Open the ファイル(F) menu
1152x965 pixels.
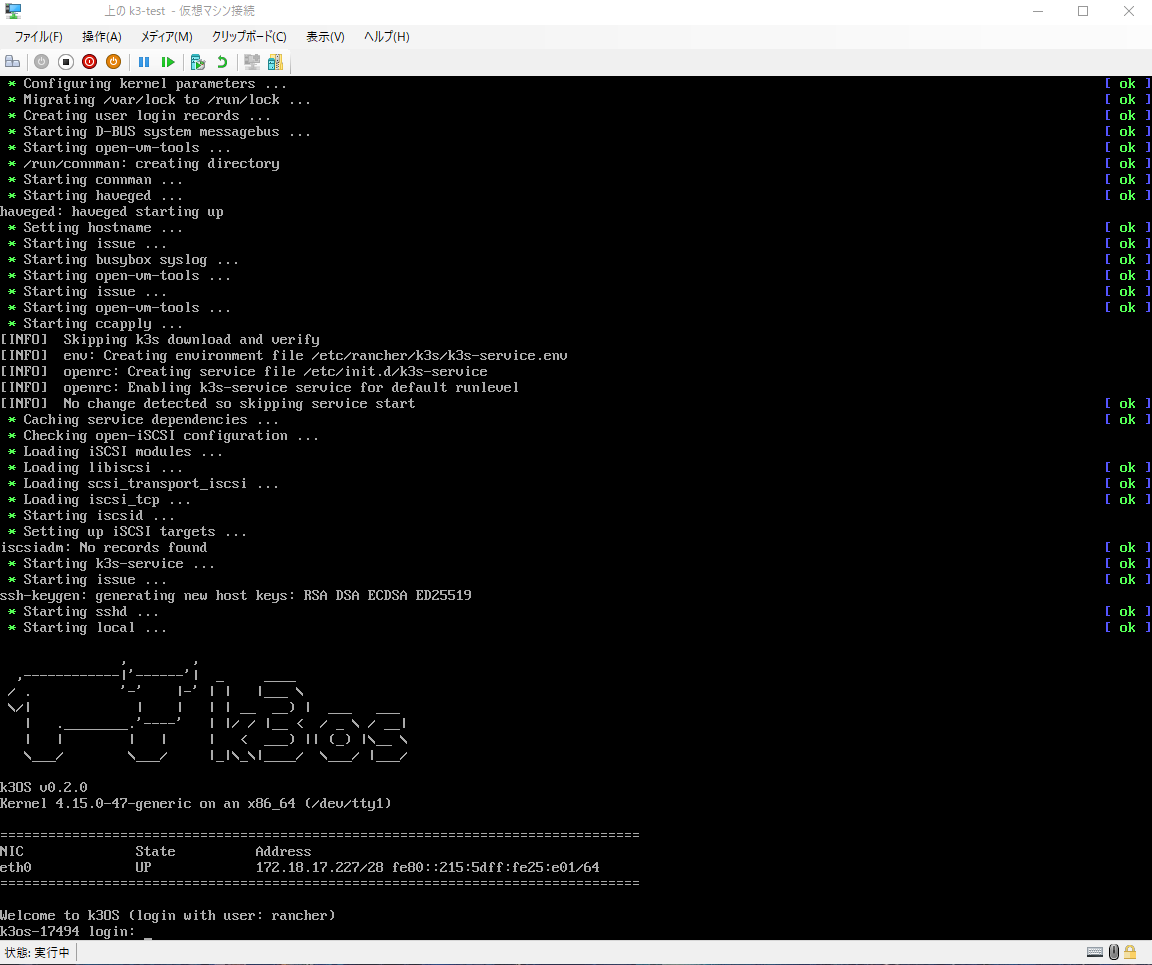(38, 37)
